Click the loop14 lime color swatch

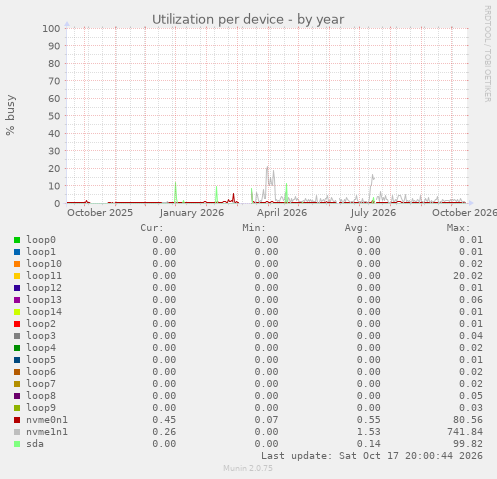click(17, 312)
